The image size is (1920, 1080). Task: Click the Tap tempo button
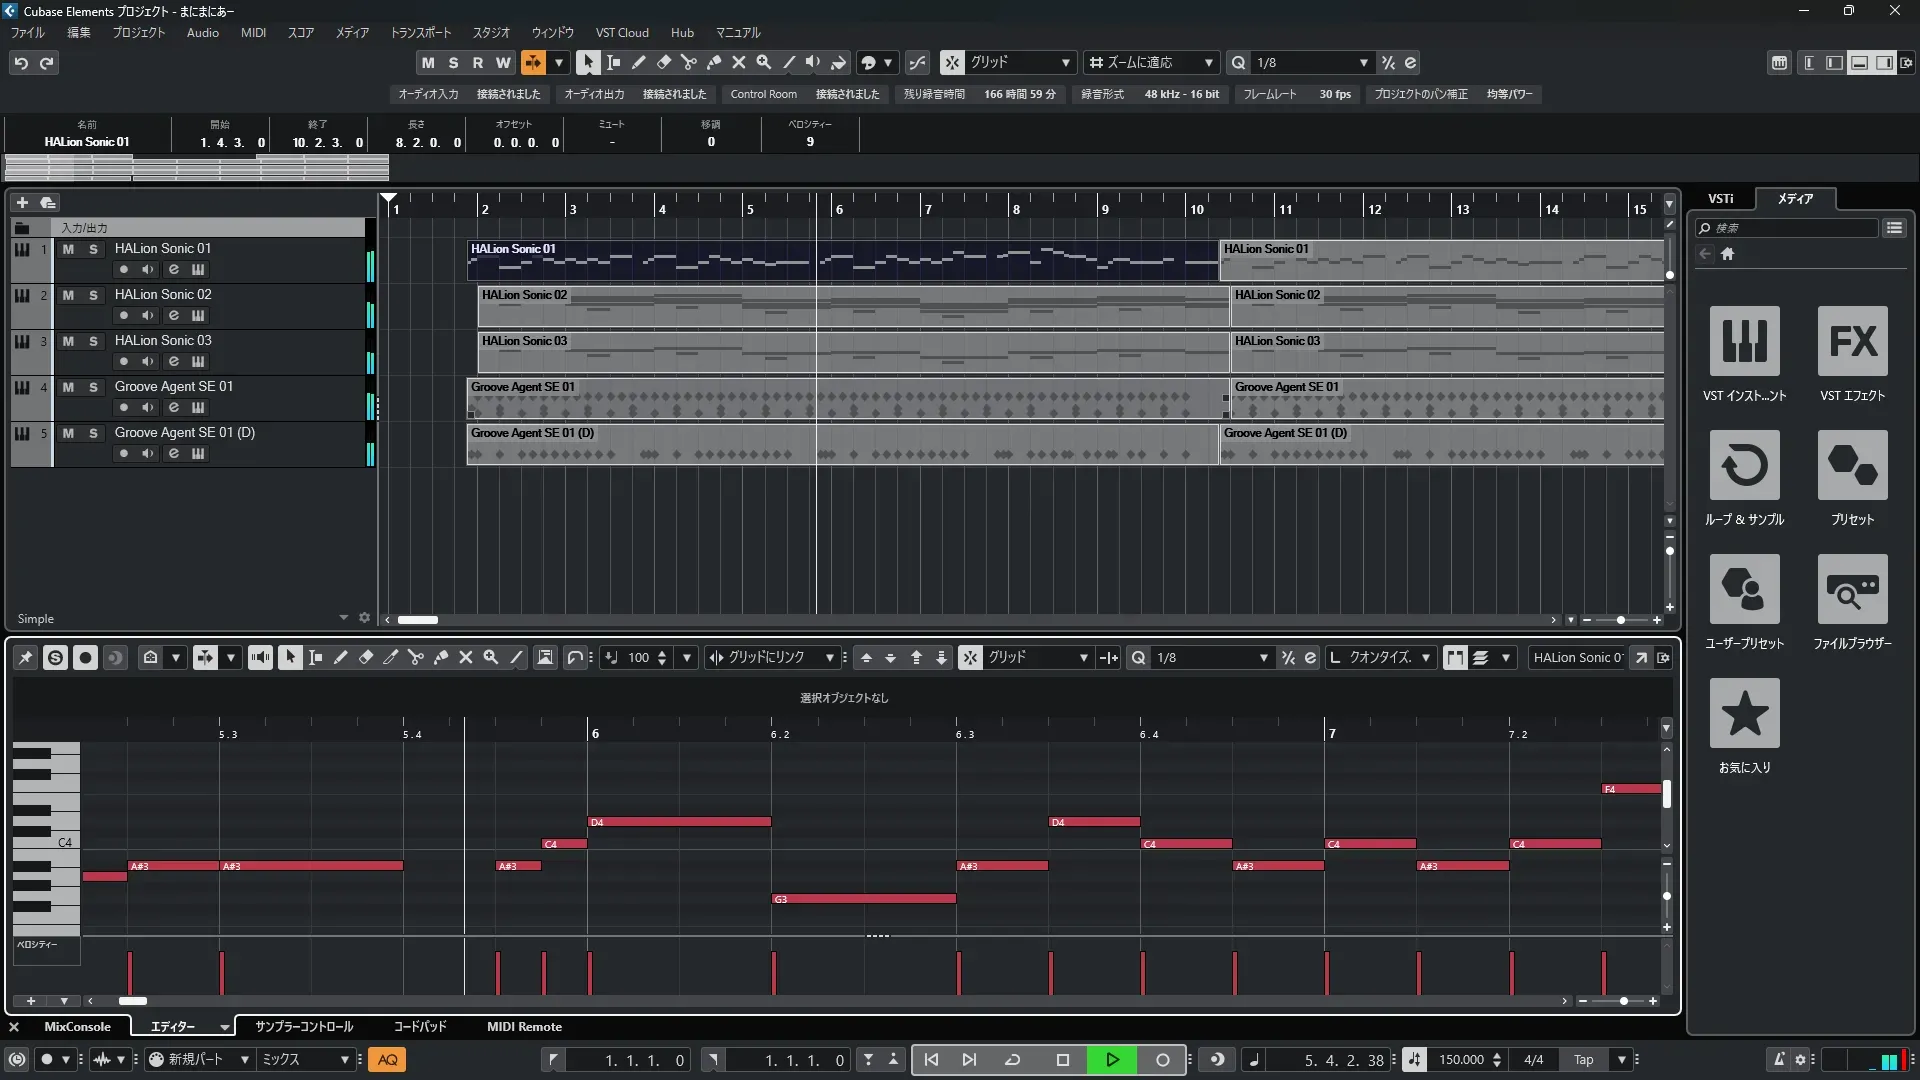[x=1583, y=1060]
